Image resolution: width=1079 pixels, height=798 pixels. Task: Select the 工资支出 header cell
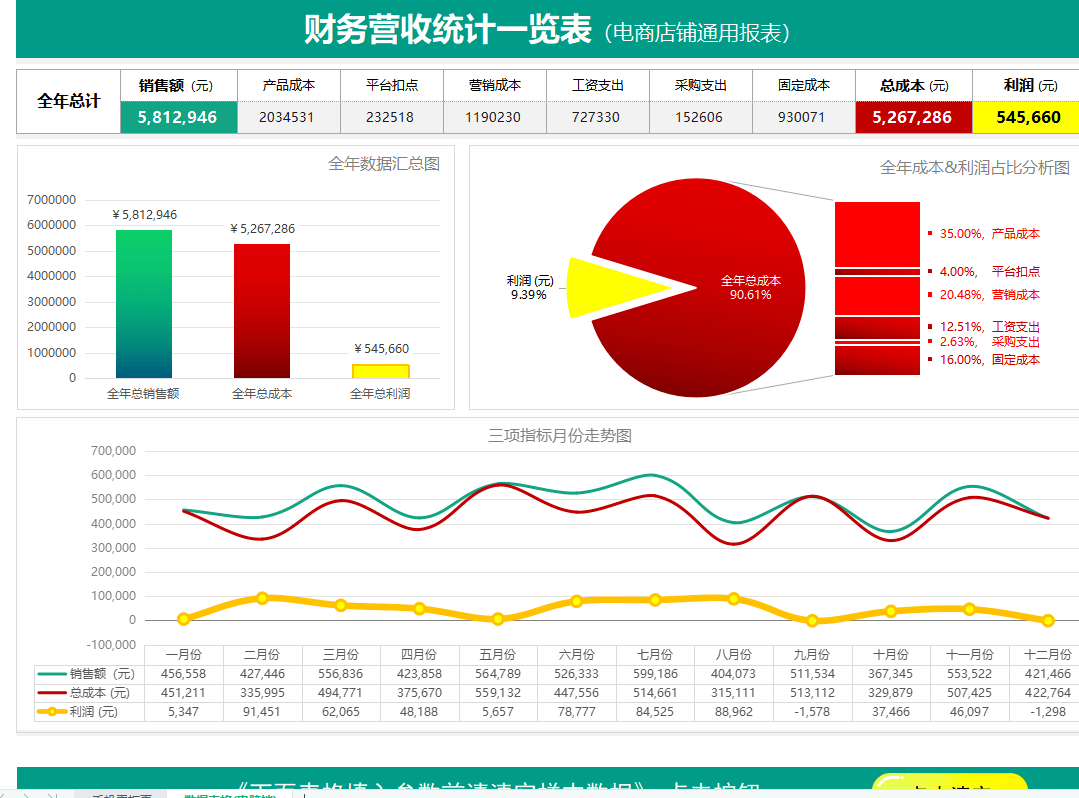pyautogui.click(x=597, y=85)
